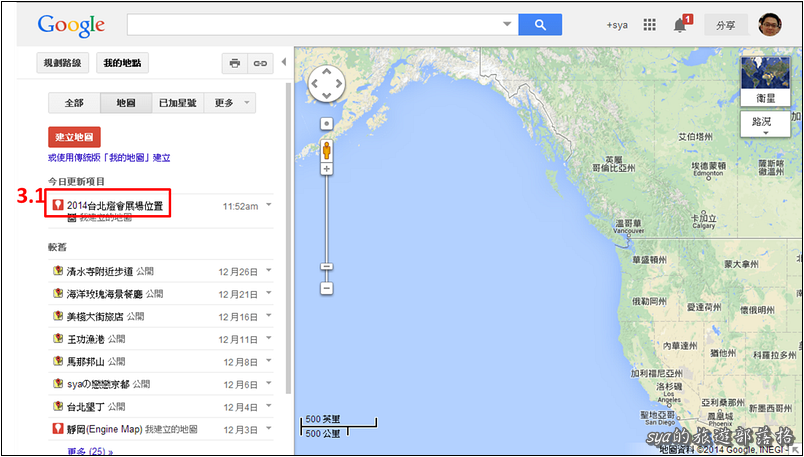This screenshot has width=804, height=457.
Task: Click the map pan compass control
Action: pyautogui.click(x=327, y=83)
